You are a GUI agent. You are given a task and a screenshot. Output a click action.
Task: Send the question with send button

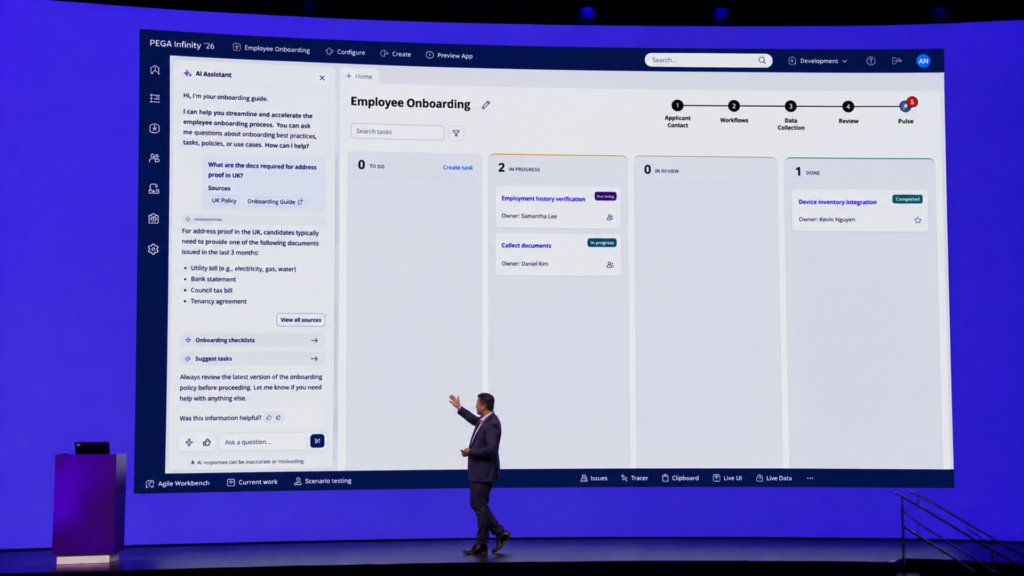click(x=317, y=441)
